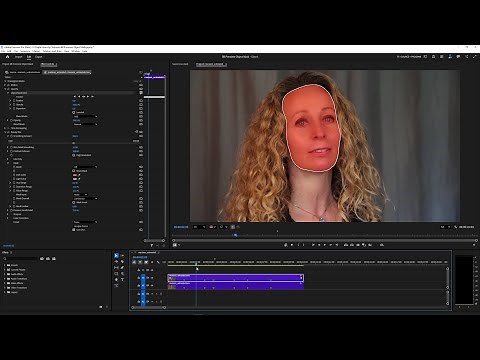This screenshot has height=360, width=480.
Task: Open the File menu
Action: (3, 51)
